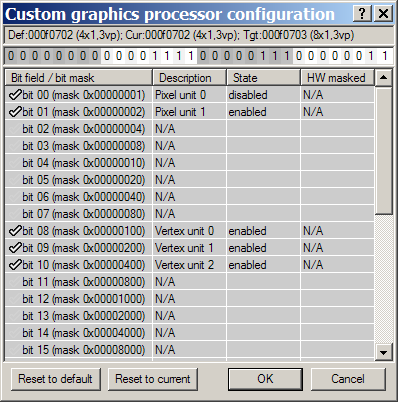398x402 pixels.
Task: Click the HW masked column header
Action: (337, 78)
